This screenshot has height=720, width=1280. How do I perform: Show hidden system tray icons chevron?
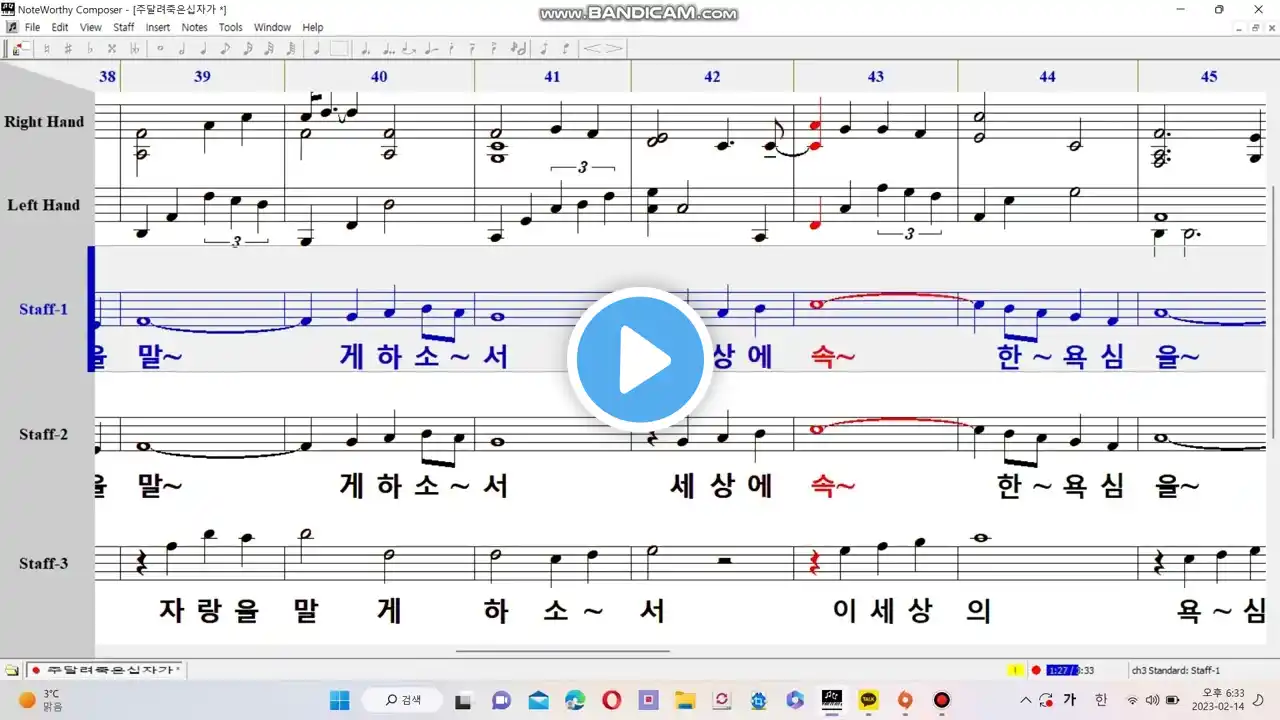click(1025, 700)
